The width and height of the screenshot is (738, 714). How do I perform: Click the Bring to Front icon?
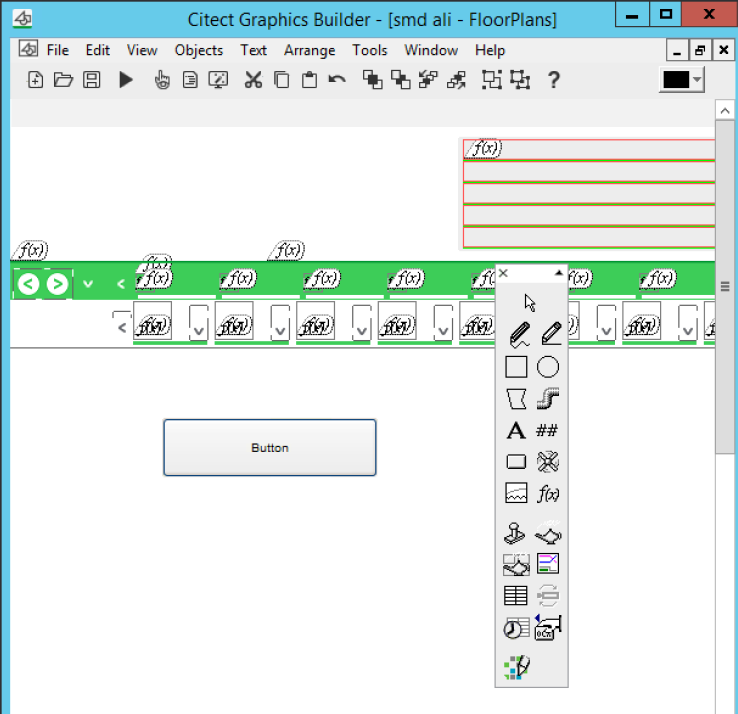click(372, 80)
